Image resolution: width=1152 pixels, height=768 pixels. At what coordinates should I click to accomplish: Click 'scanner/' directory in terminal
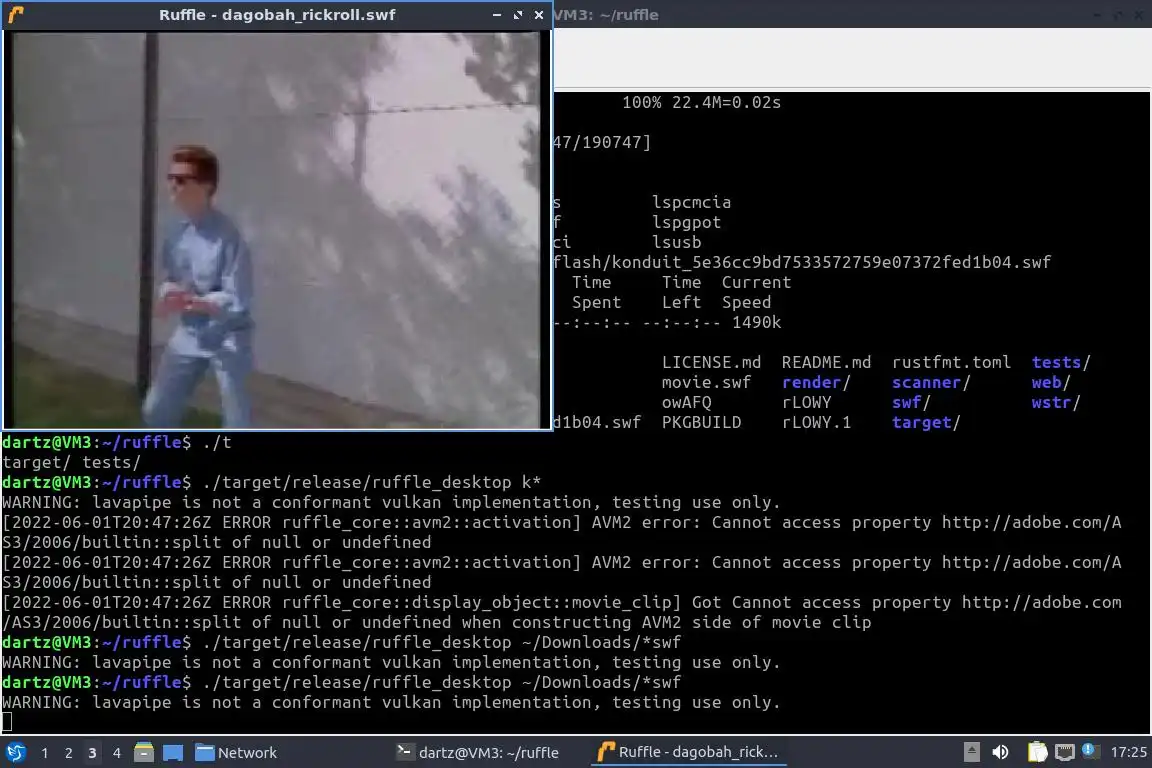pyautogui.click(x=931, y=382)
